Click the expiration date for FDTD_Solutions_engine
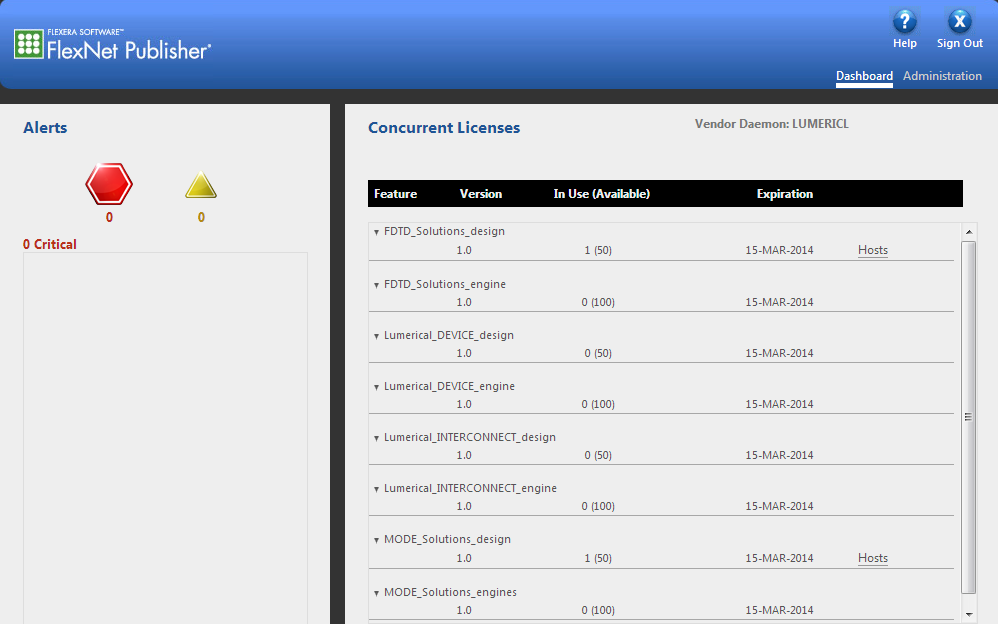The height and width of the screenshot is (624, 998). click(779, 302)
